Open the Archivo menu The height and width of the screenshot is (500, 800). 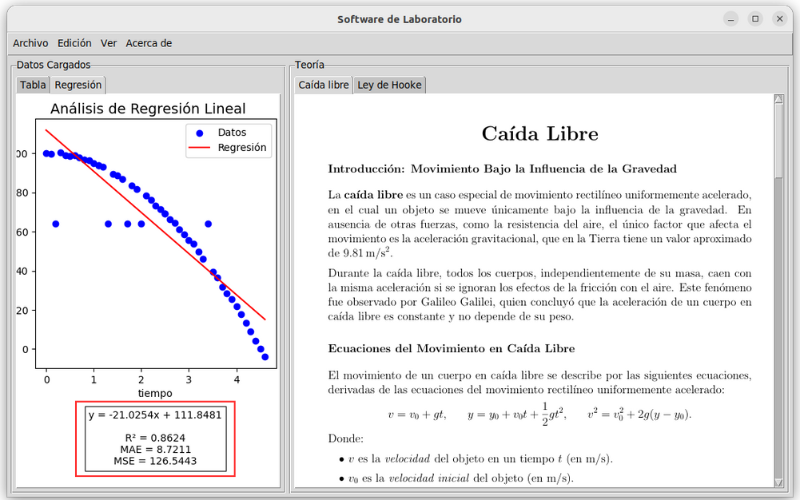pos(31,43)
